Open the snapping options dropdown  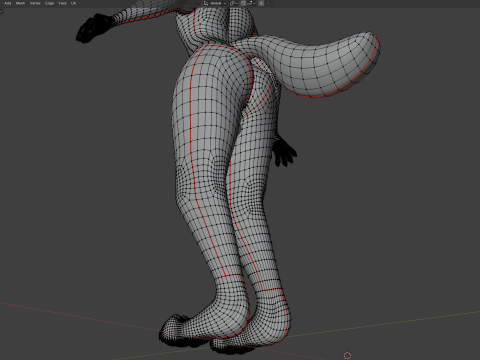click(252, 3)
